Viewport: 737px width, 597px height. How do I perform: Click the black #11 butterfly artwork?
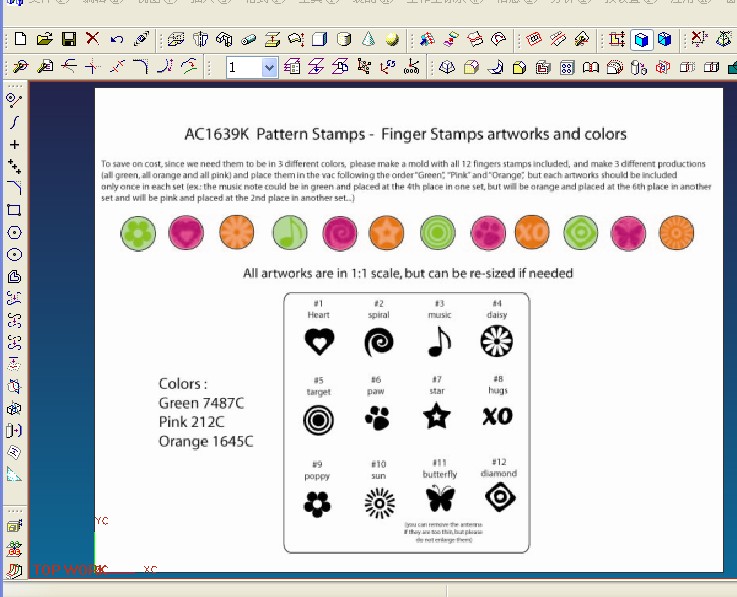[x=440, y=499]
